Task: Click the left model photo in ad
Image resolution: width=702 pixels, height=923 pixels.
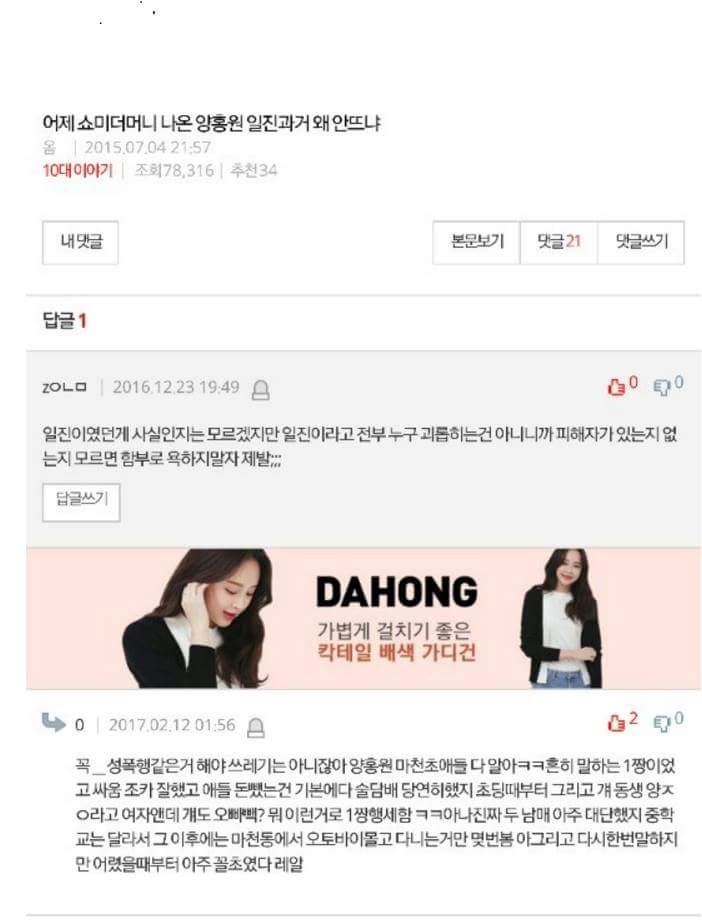Action: click(197, 618)
